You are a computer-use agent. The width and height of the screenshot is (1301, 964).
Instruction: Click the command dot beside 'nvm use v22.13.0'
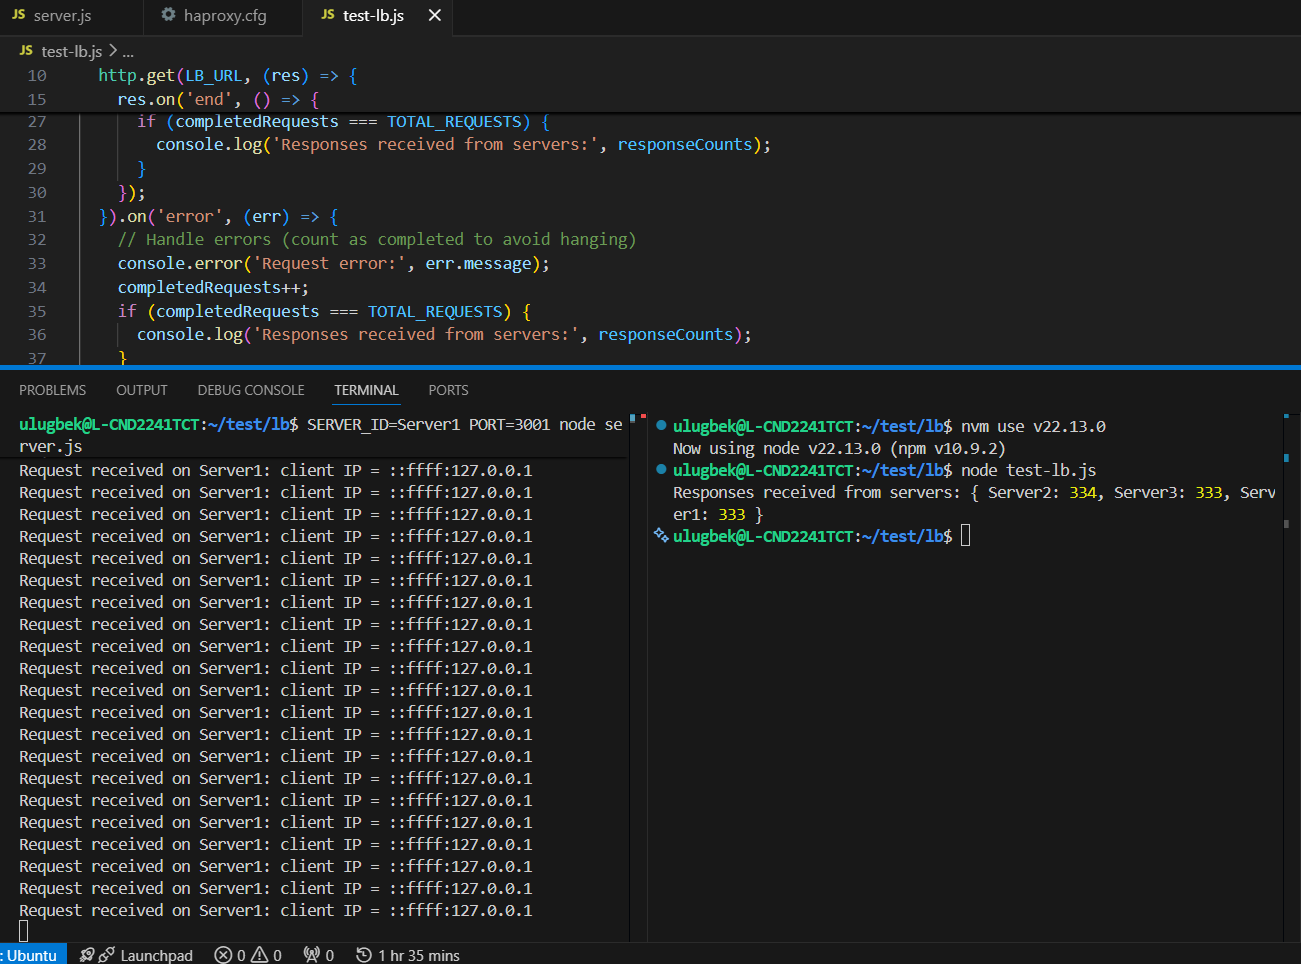point(661,426)
